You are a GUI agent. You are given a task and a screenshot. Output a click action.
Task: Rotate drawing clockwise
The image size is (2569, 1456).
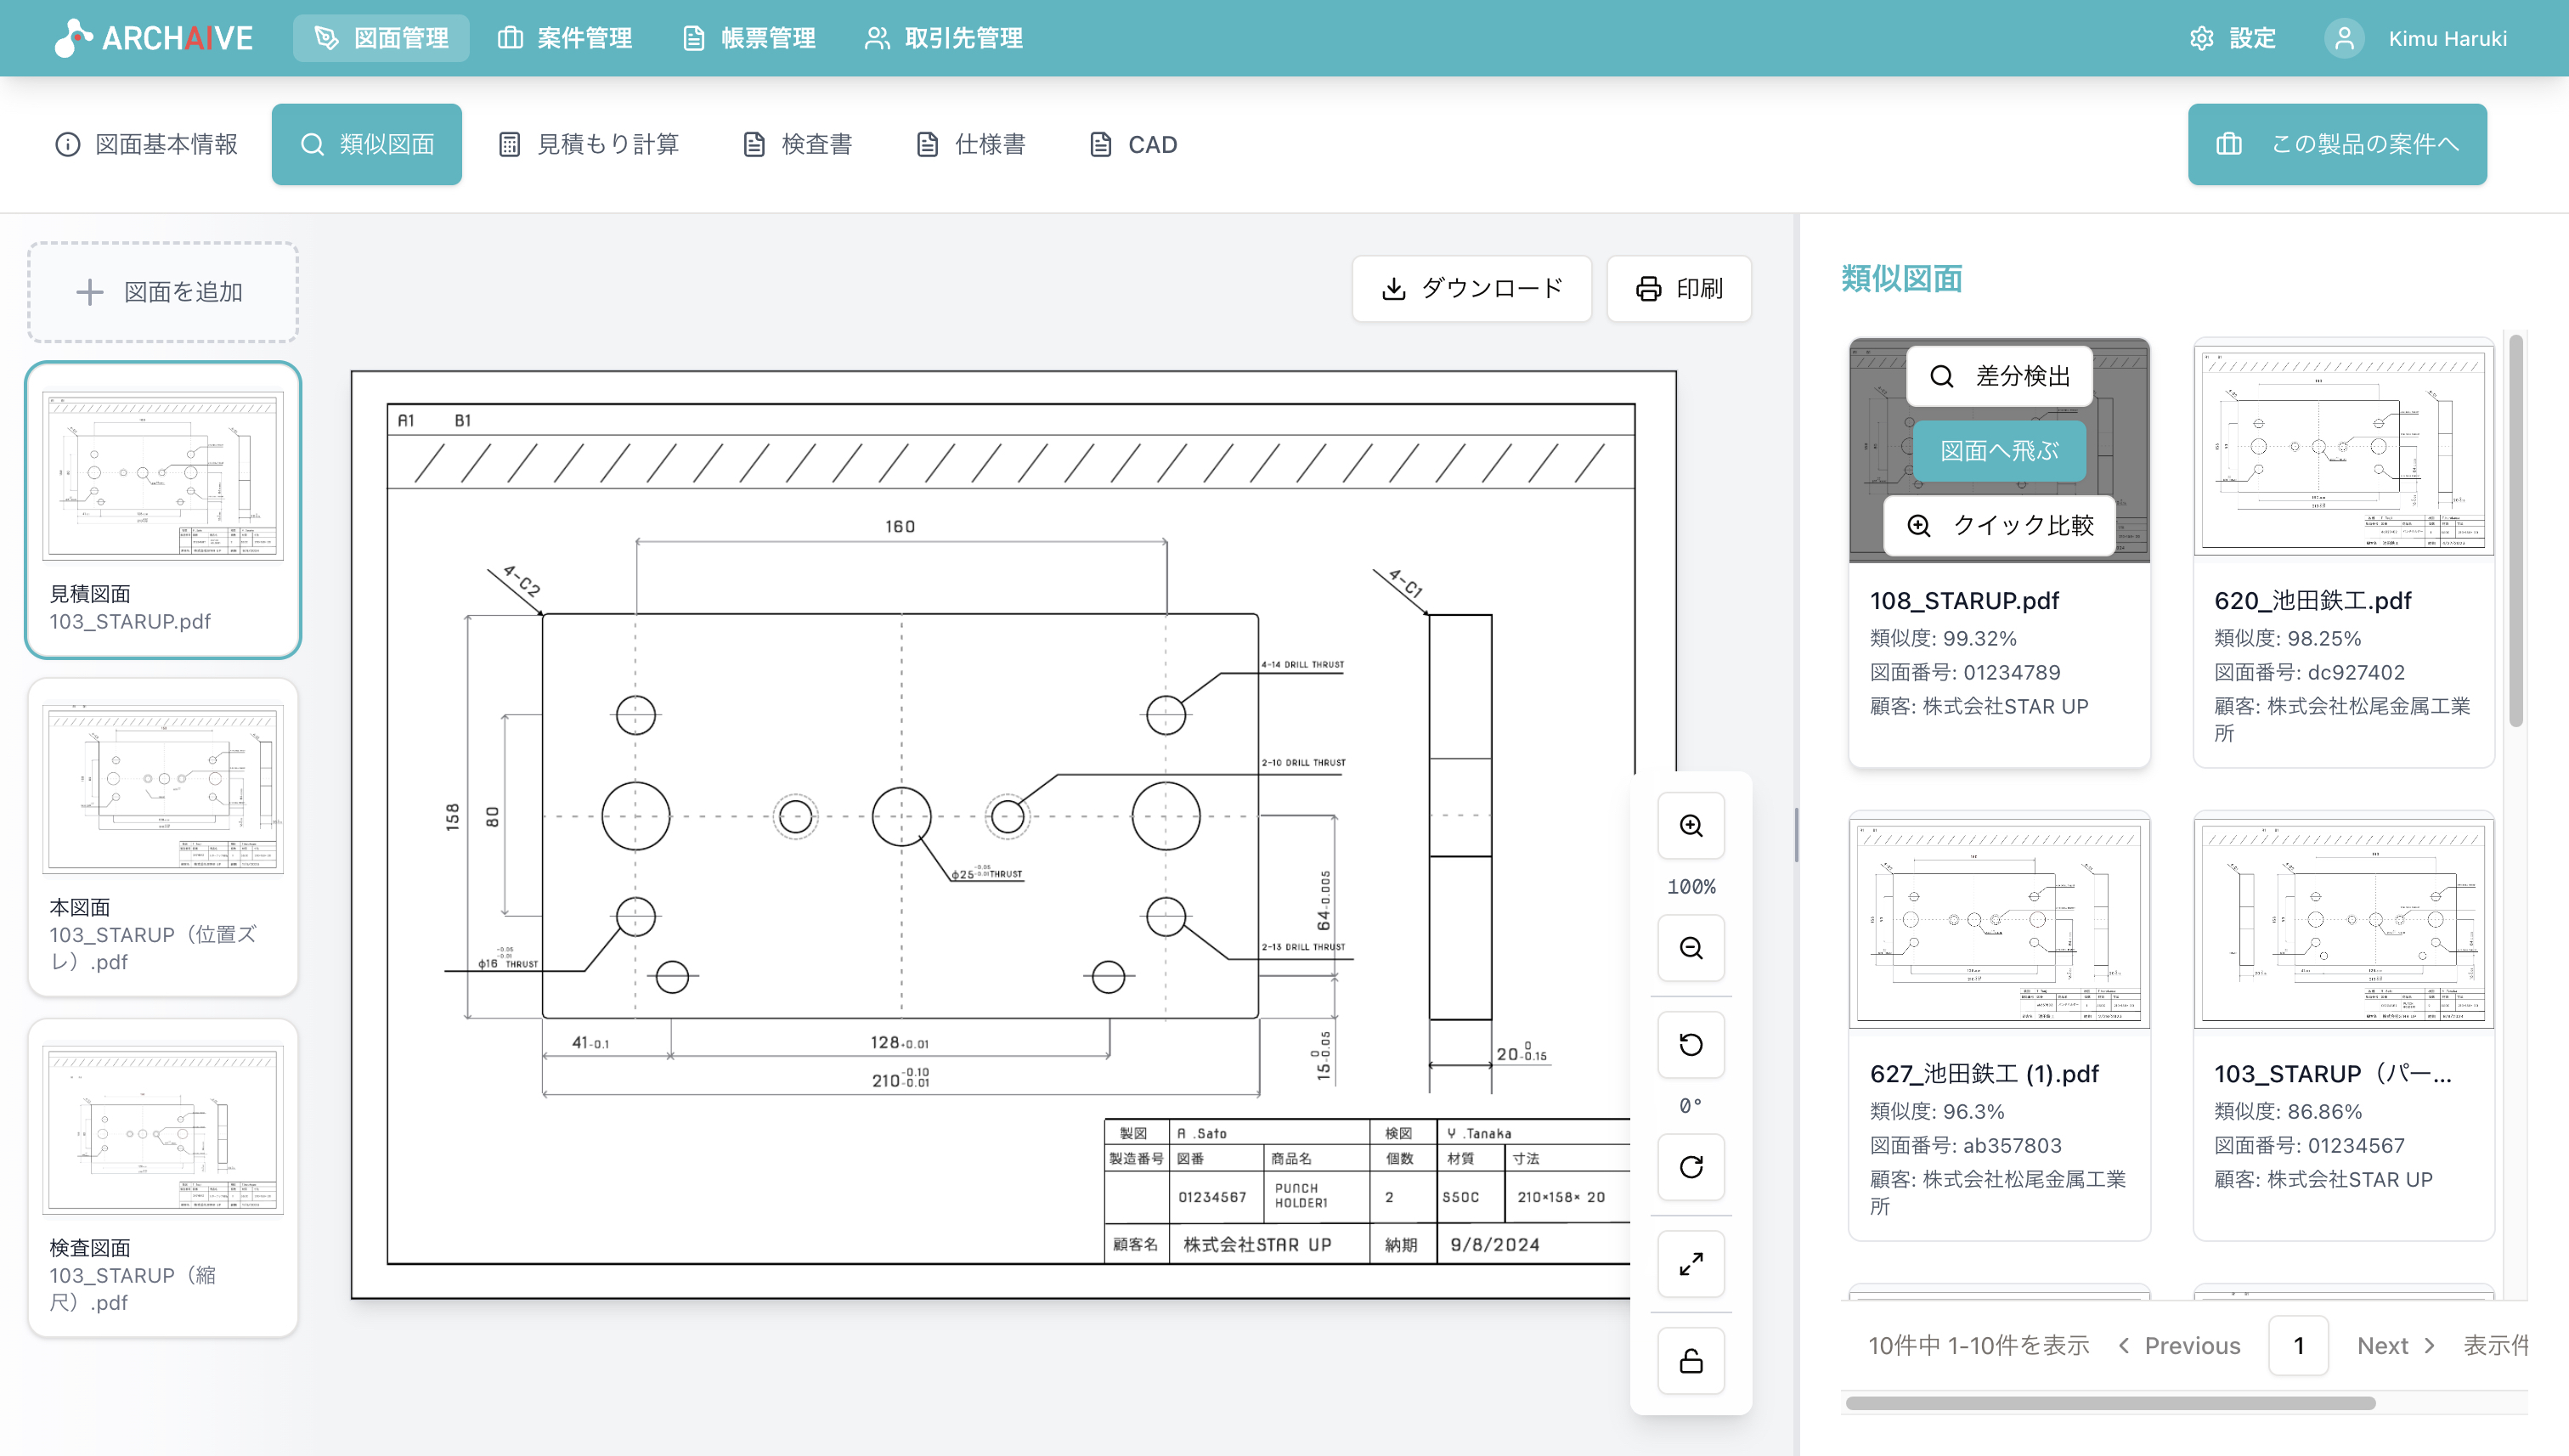pyautogui.click(x=1690, y=1167)
